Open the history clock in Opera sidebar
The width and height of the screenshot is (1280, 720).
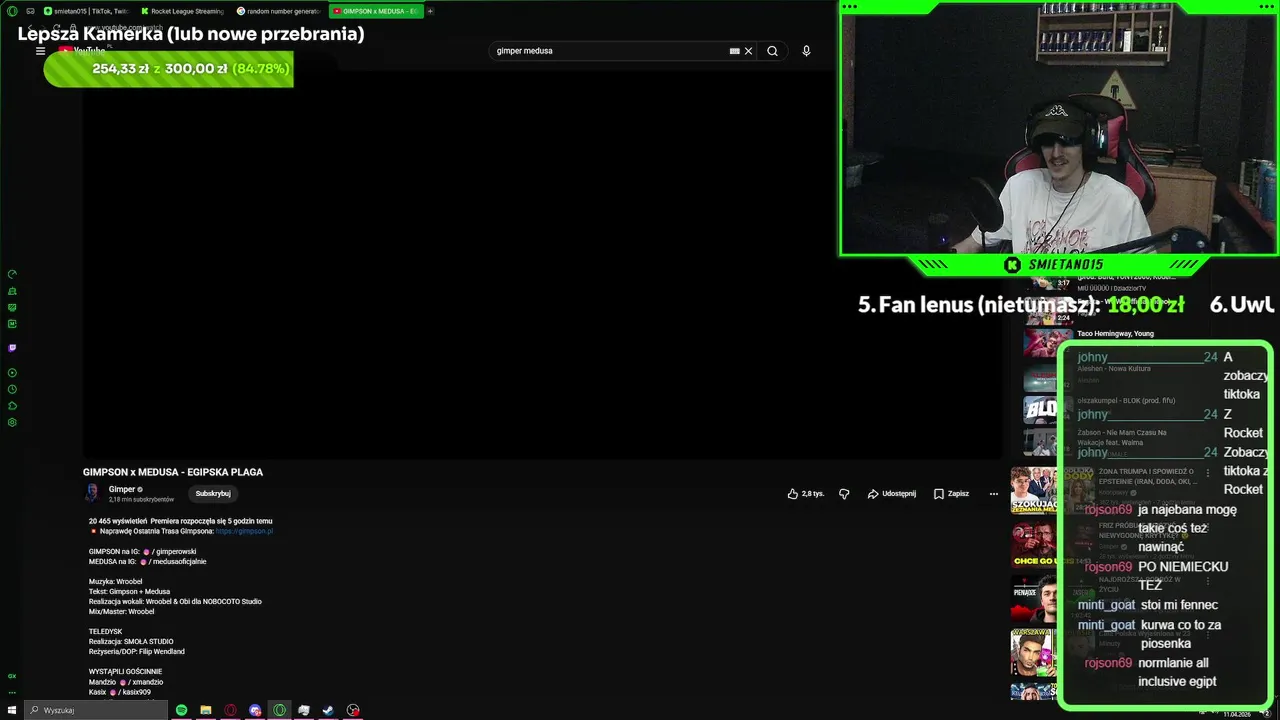point(12,389)
